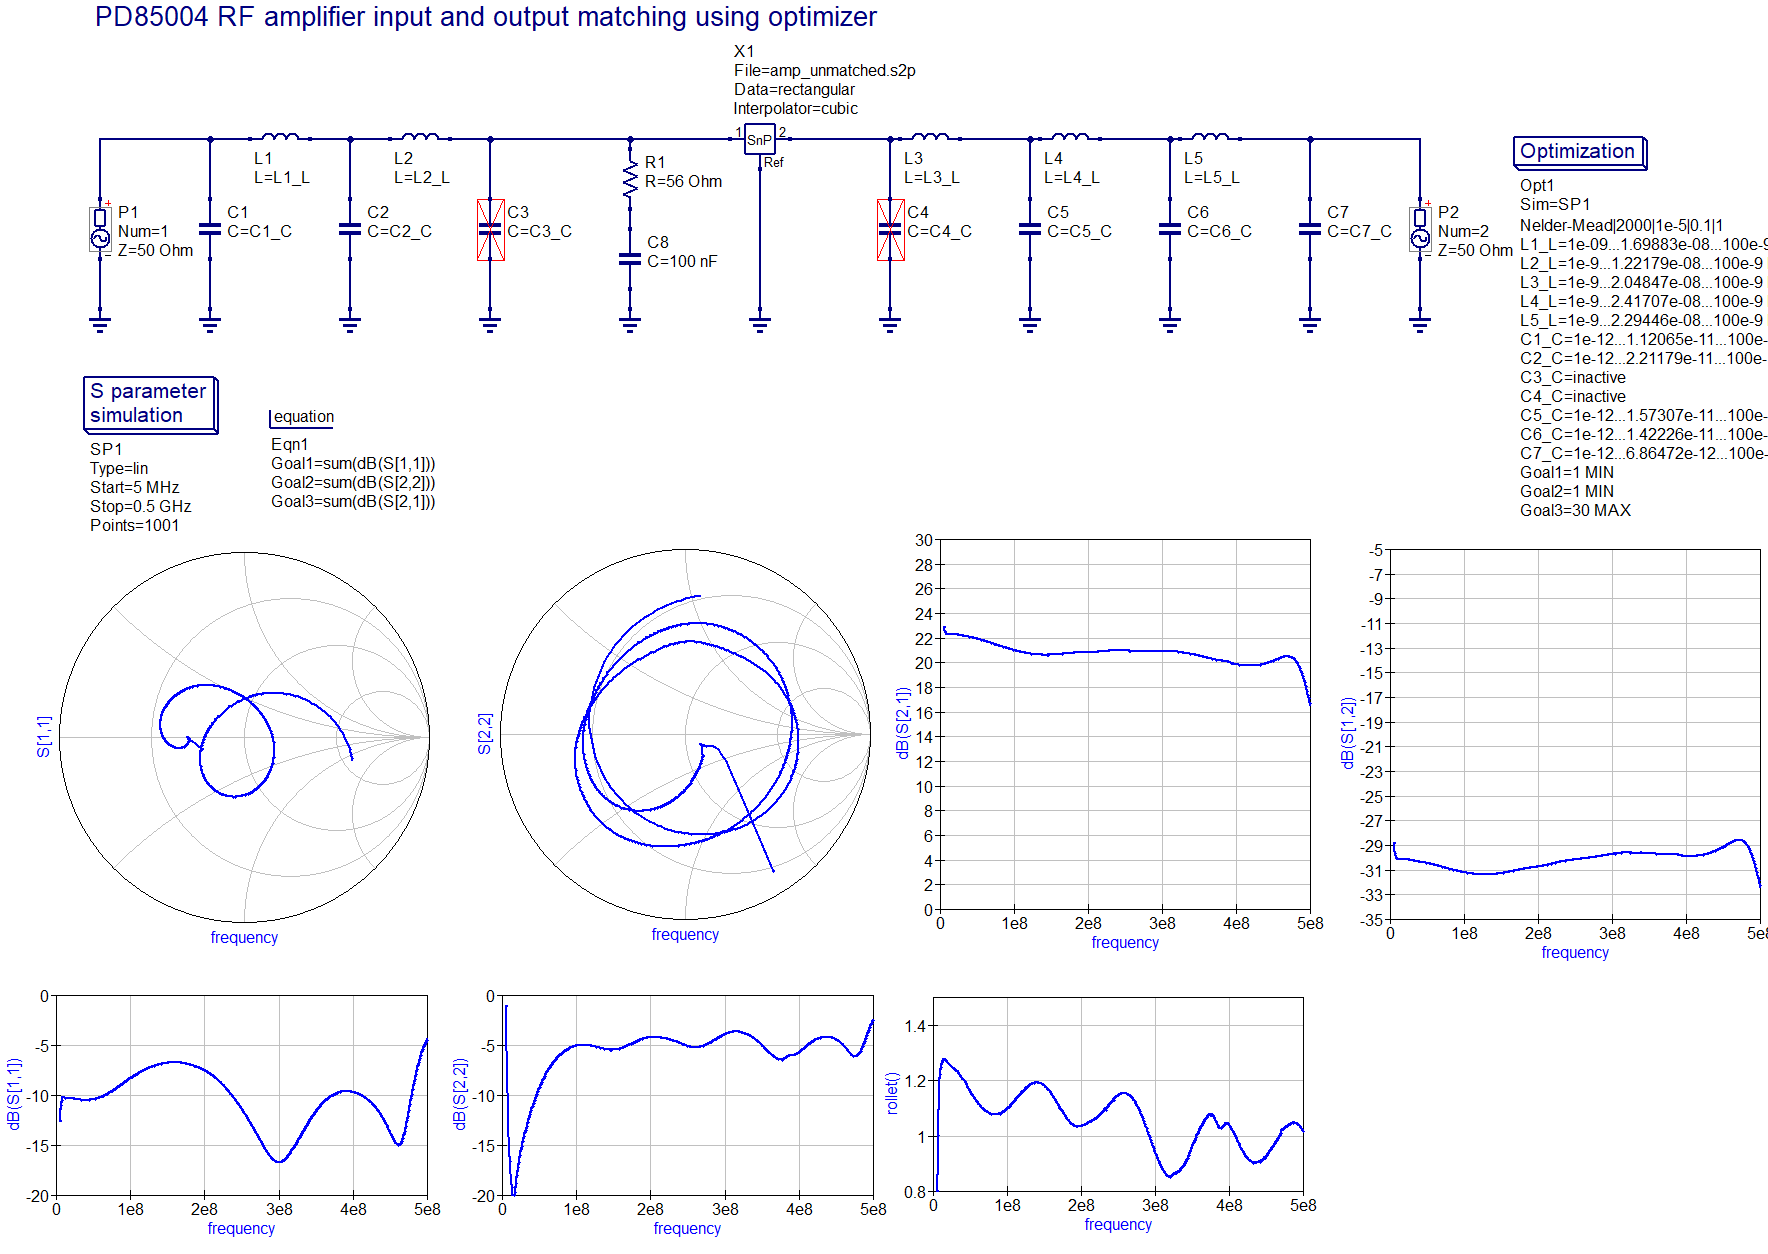Image resolution: width=1768 pixels, height=1254 pixels.
Task: Select the deactivated C3 capacitor with red cross
Action: coord(490,230)
